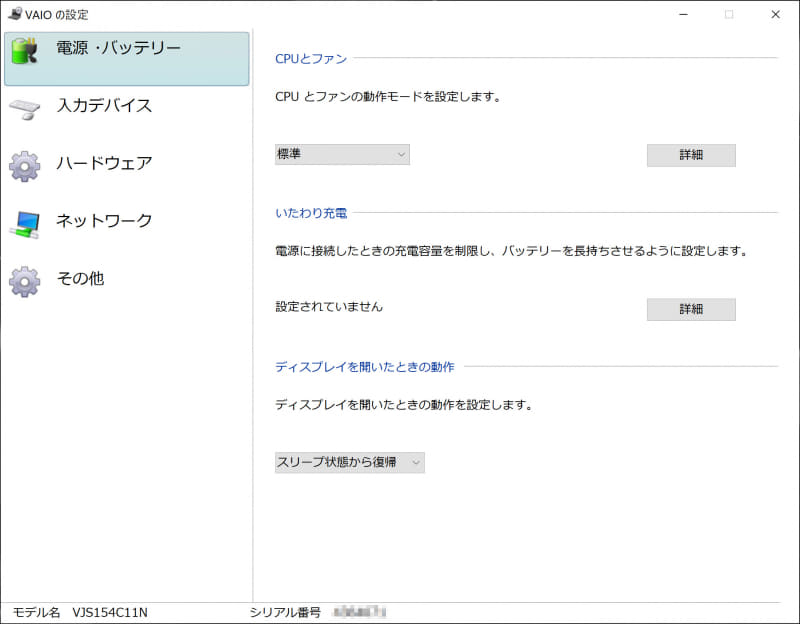Click 詳細 next to the CPU fan mode
This screenshot has width=800, height=624.
691,154
